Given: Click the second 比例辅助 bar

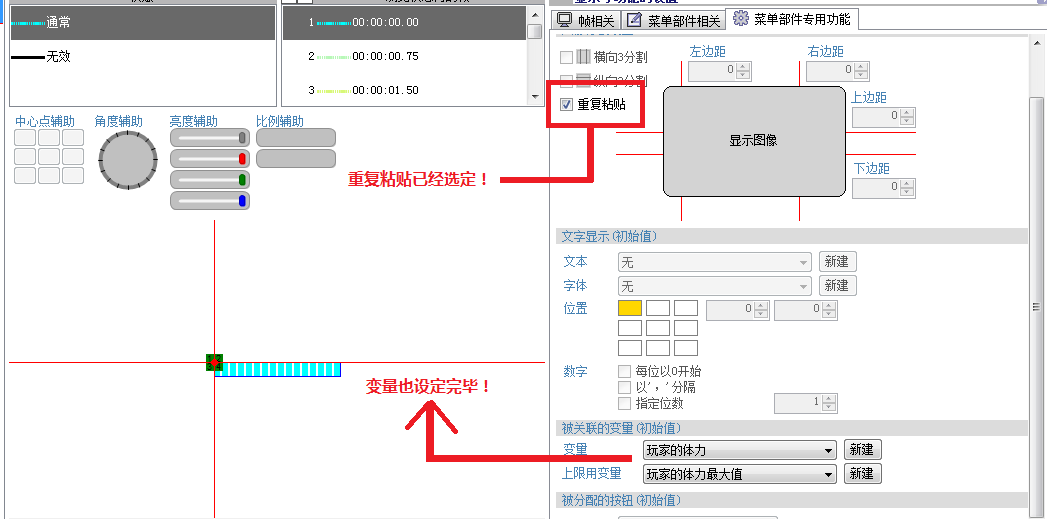Looking at the screenshot, I should pos(296,158).
